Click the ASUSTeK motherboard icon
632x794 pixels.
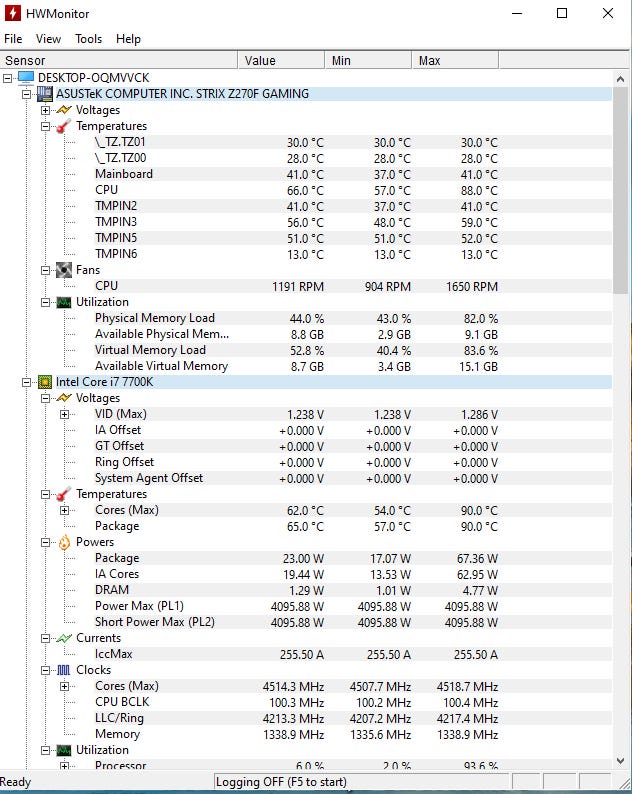(x=45, y=94)
